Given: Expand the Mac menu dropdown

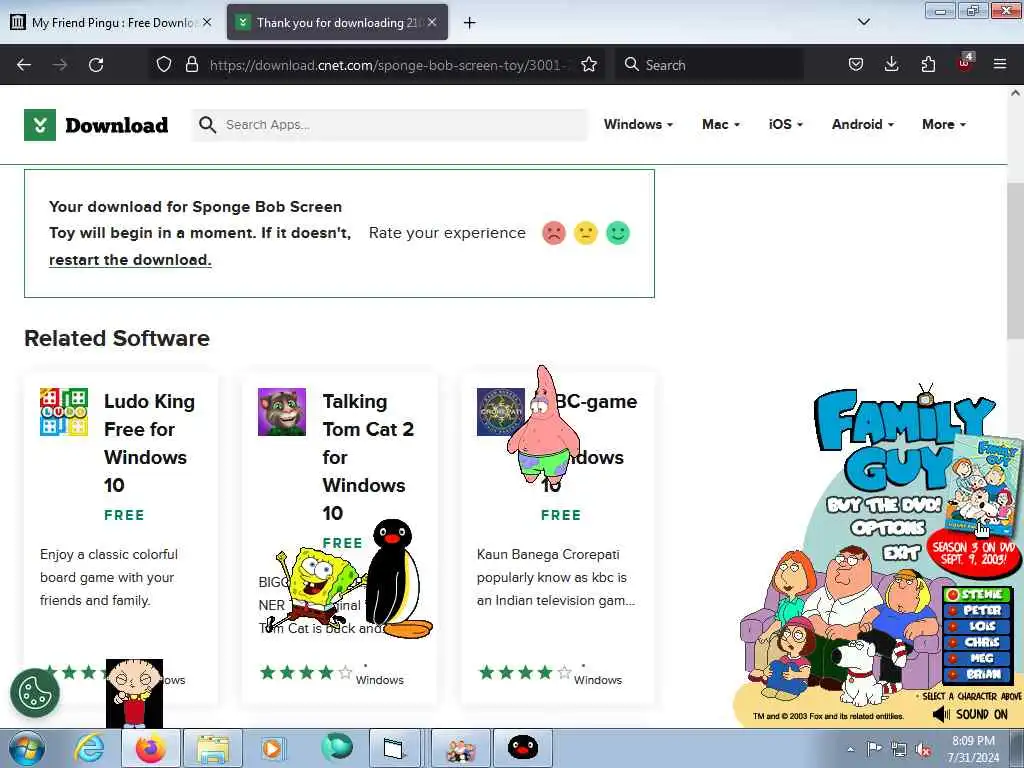Looking at the screenshot, I should coord(721,124).
